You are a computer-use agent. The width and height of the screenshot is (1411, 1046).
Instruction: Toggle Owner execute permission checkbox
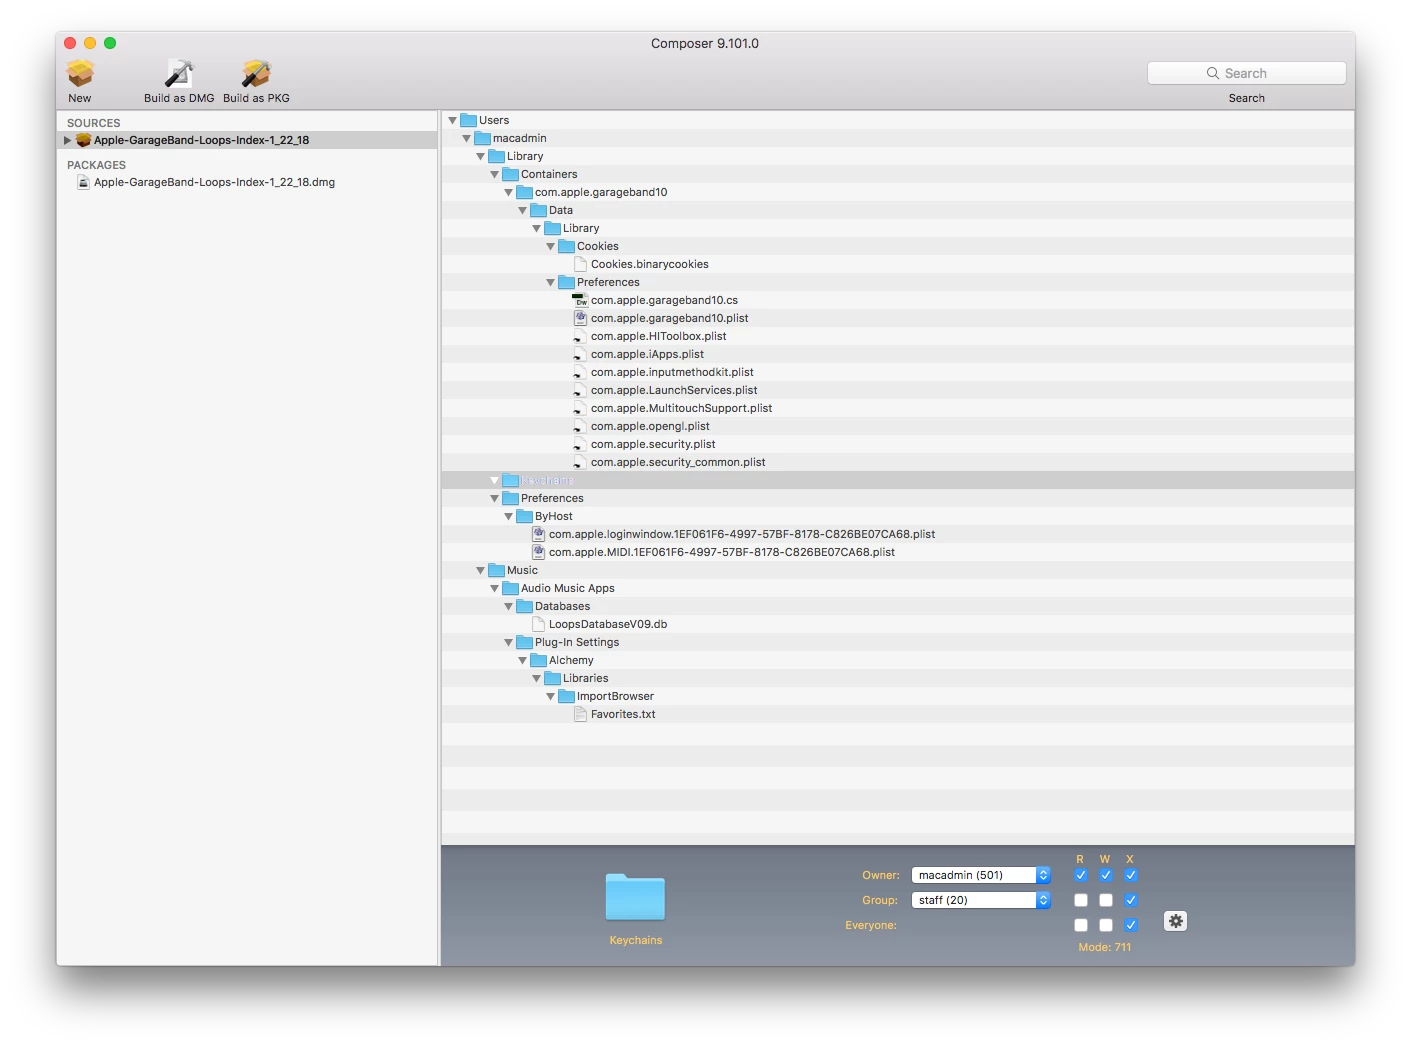1130,875
